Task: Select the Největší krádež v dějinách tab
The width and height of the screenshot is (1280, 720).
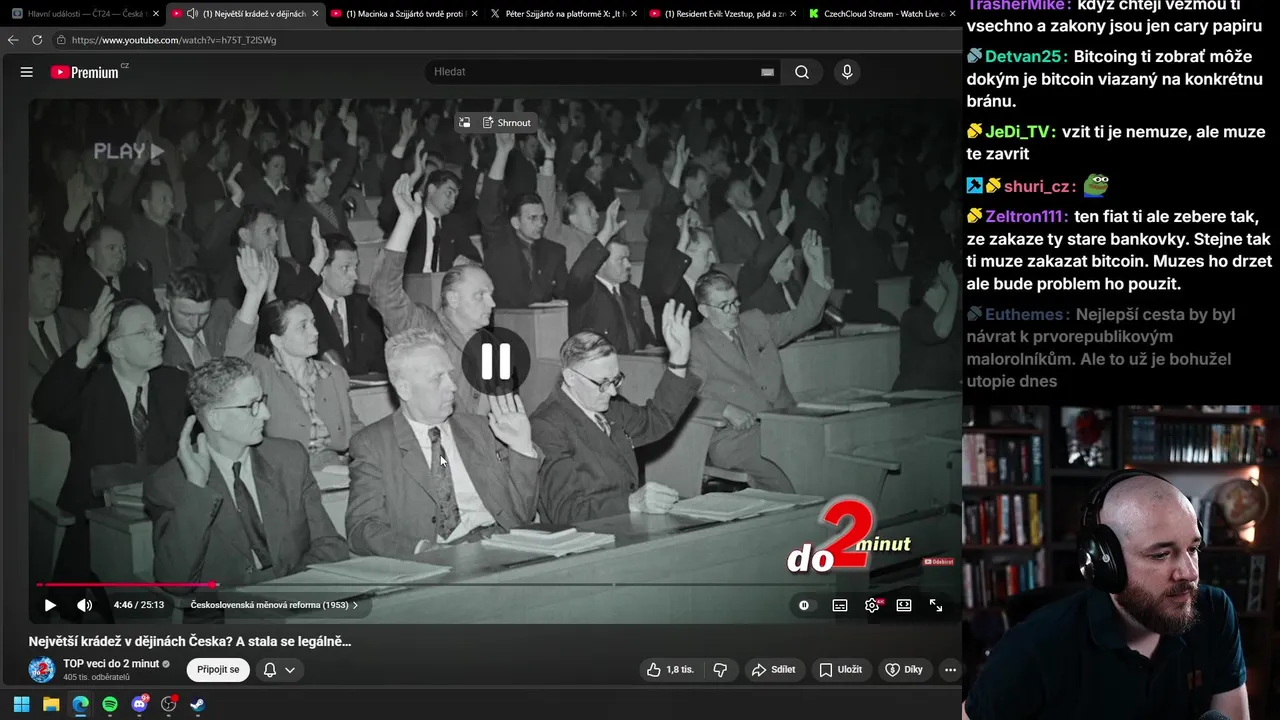Action: (x=247, y=13)
